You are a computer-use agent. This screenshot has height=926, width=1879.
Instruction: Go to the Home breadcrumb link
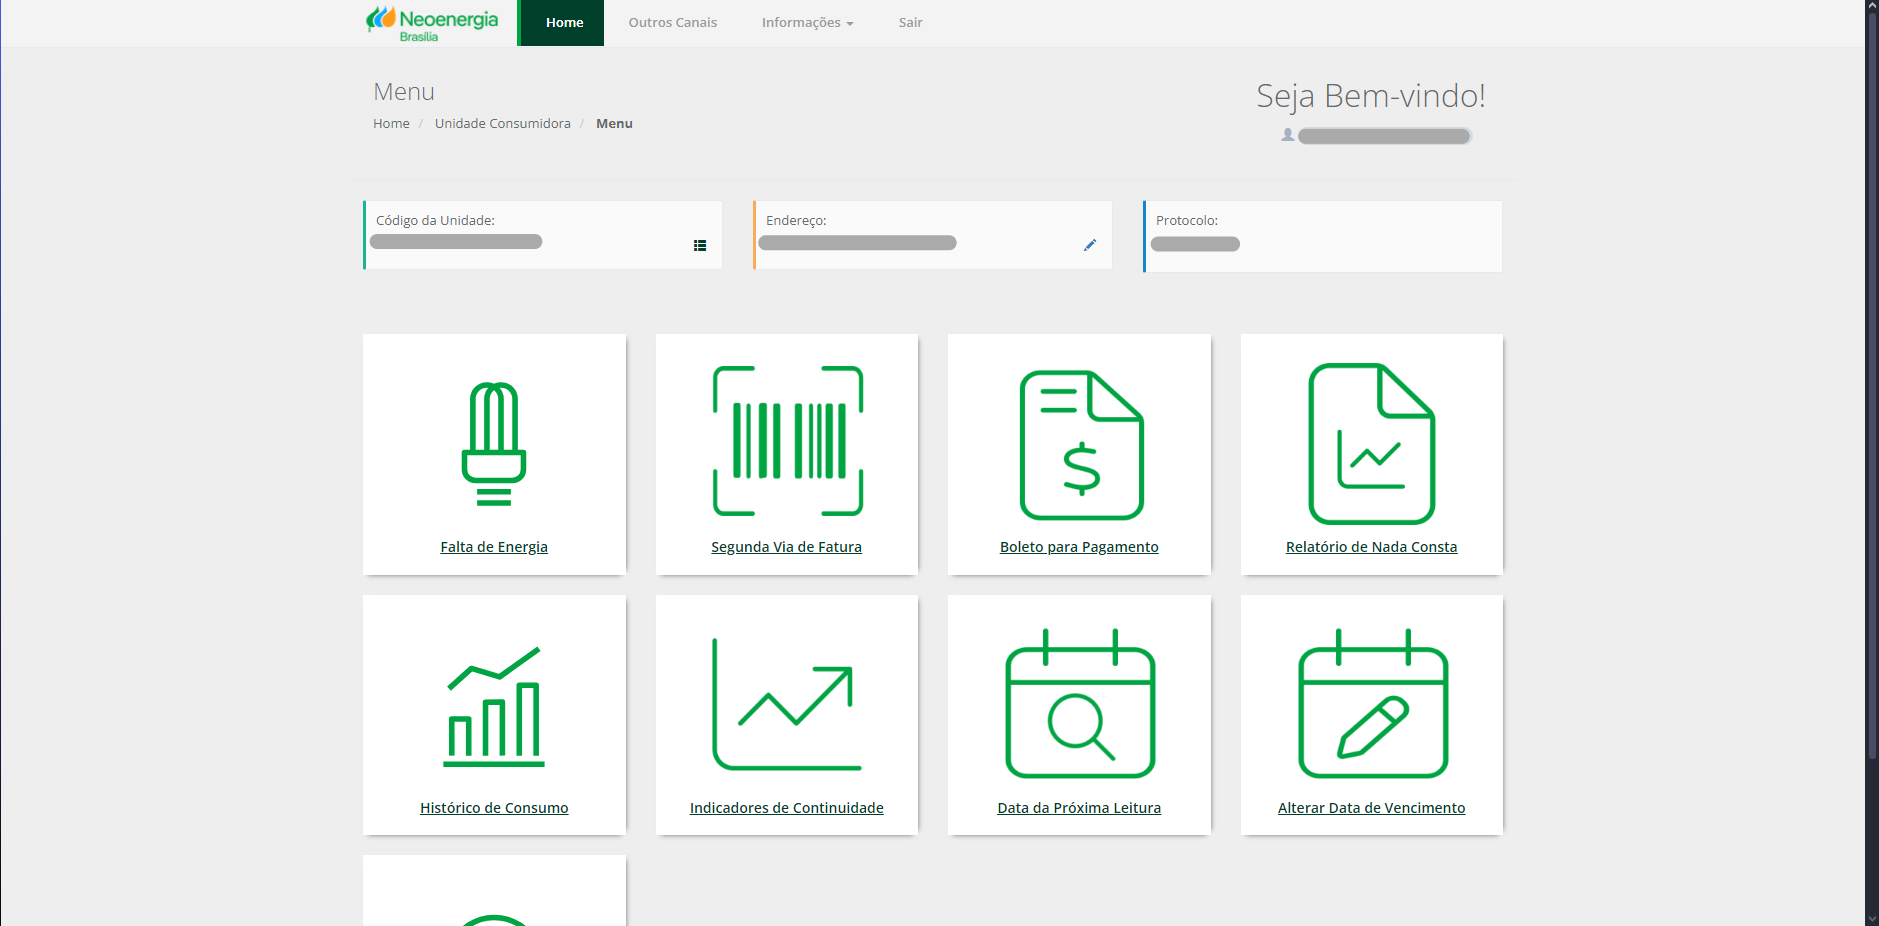(x=391, y=124)
